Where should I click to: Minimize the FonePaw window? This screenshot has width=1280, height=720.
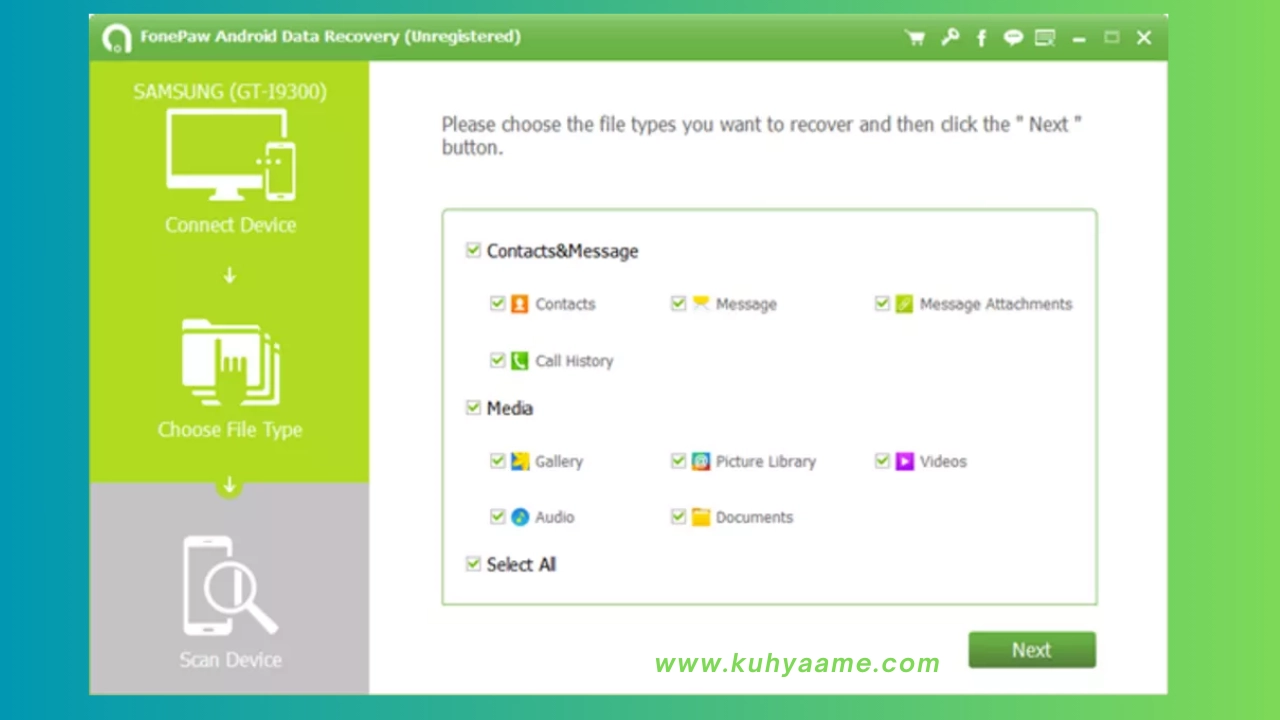(x=1078, y=39)
